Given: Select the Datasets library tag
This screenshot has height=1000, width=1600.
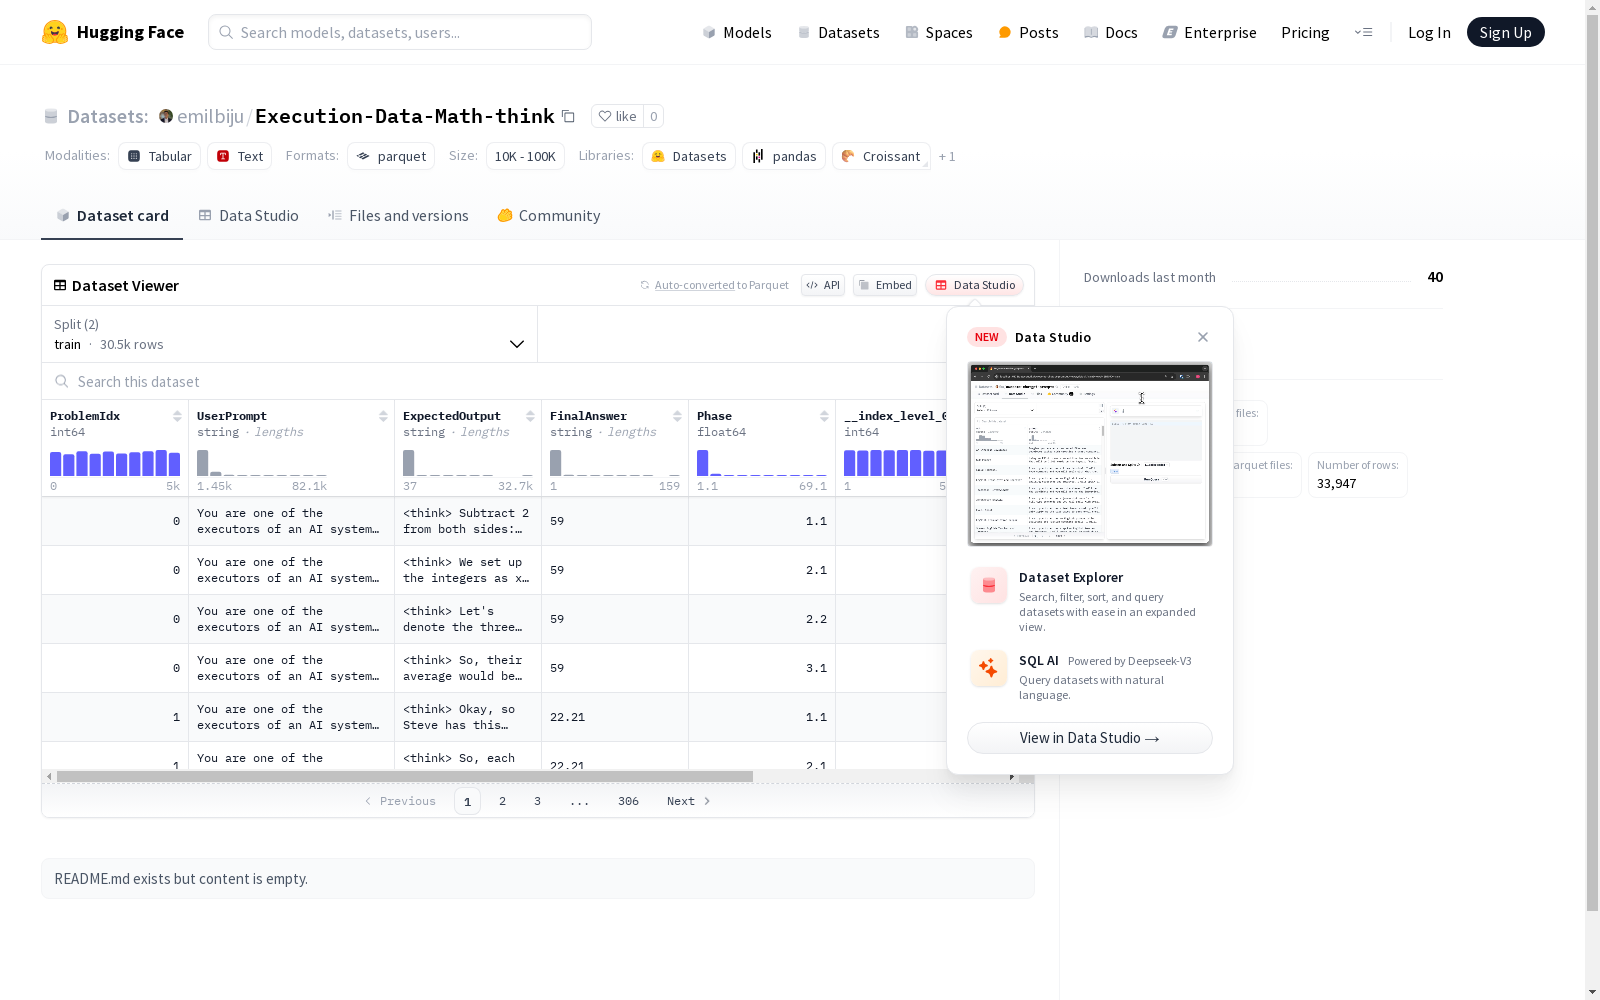Looking at the screenshot, I should 689,156.
